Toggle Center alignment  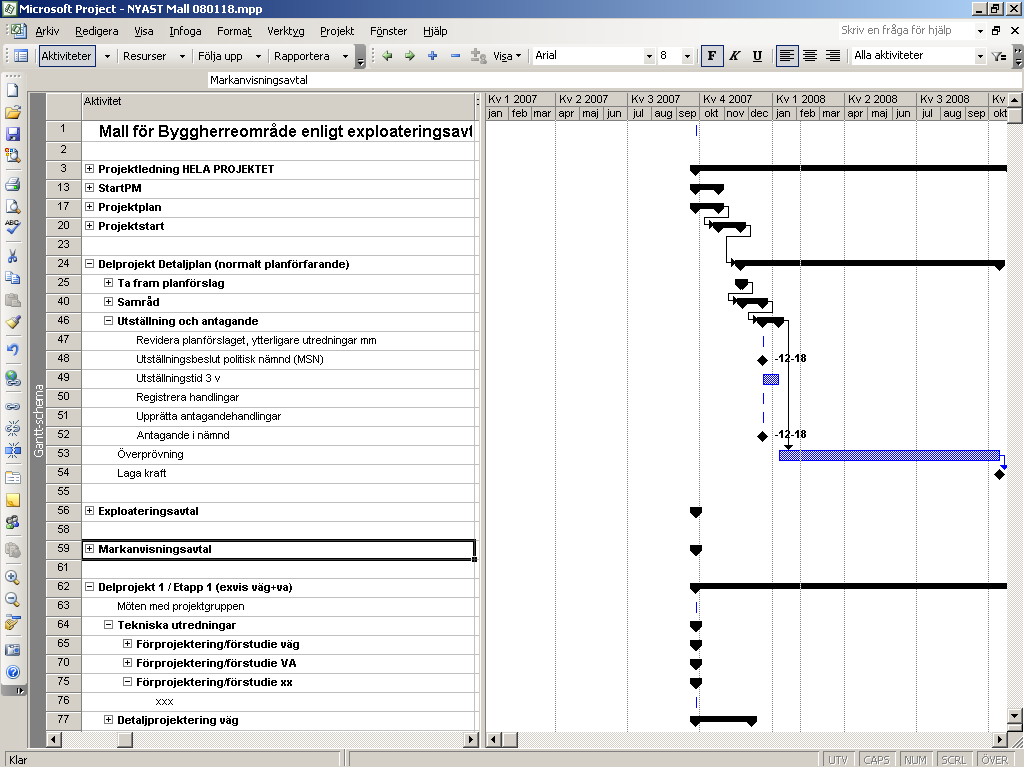(810, 56)
